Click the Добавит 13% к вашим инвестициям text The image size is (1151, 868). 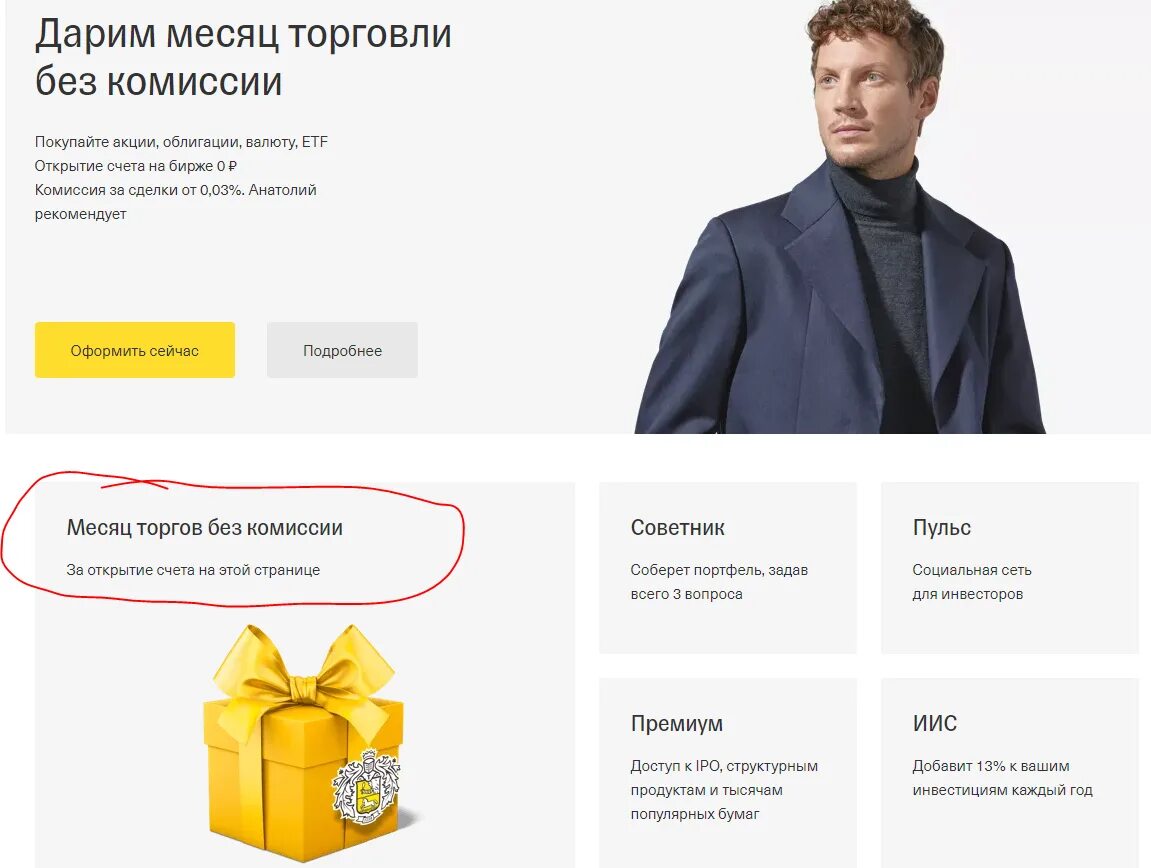pos(1002,778)
